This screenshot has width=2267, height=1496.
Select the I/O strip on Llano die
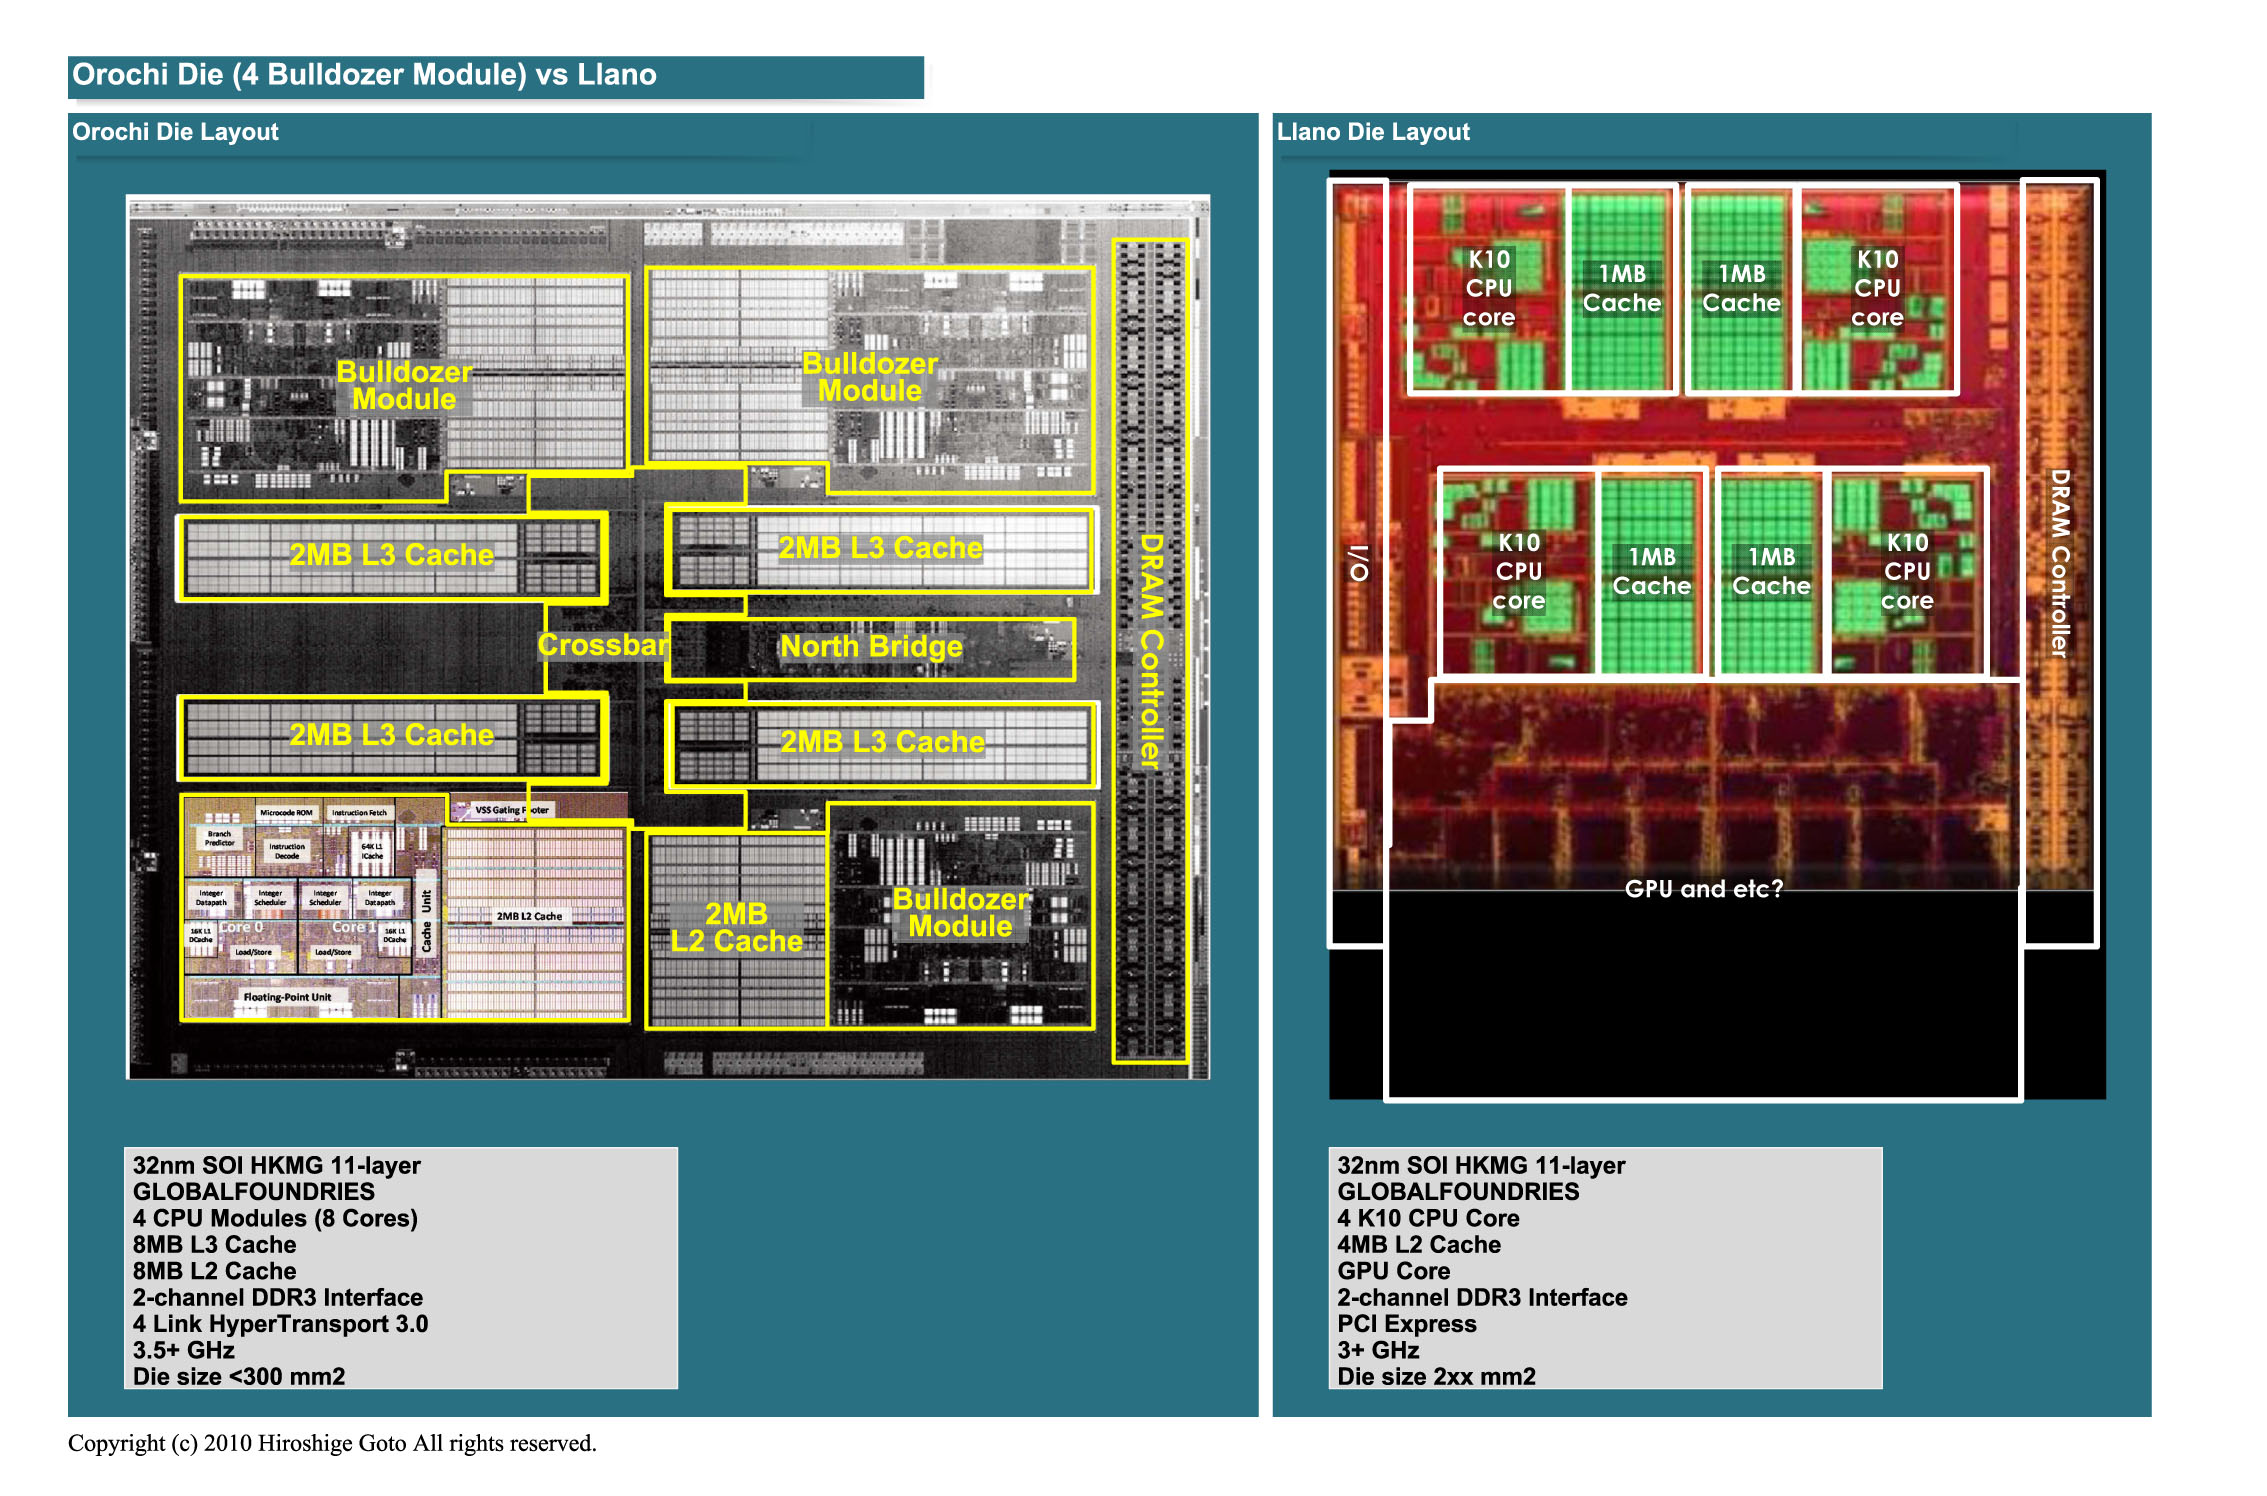[x=1358, y=563]
